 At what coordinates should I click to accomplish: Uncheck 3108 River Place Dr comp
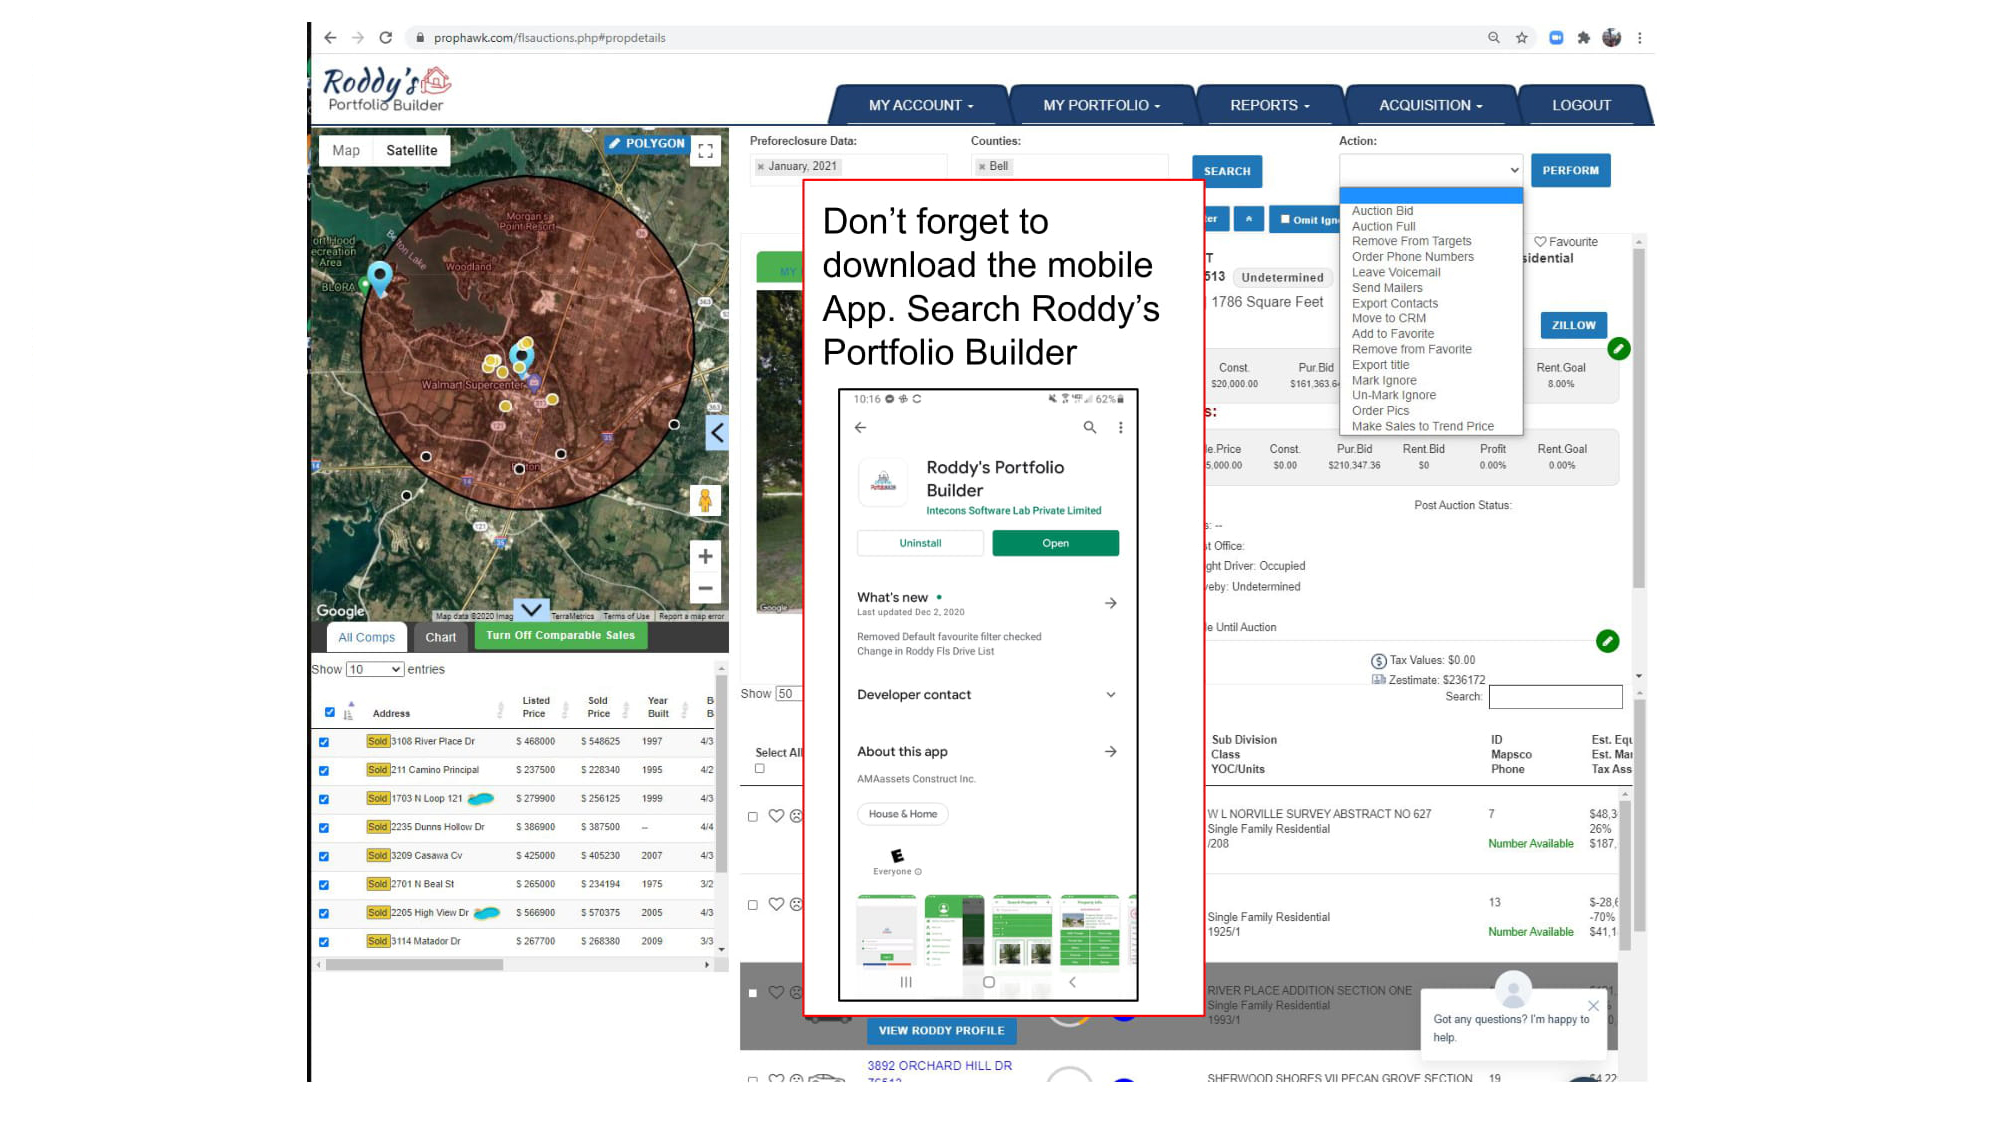(x=324, y=742)
